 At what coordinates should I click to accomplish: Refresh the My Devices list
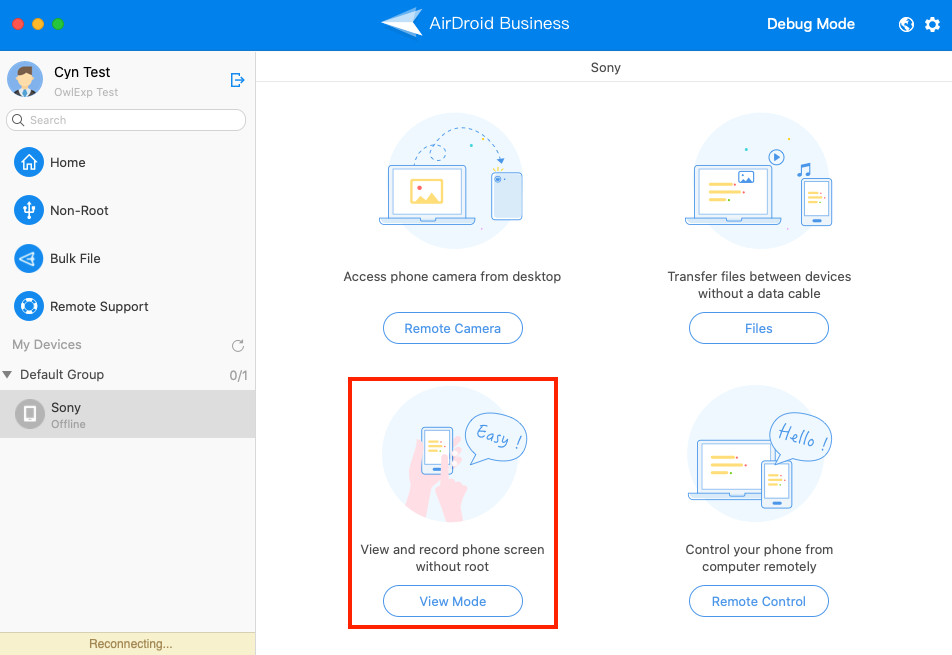coord(238,345)
